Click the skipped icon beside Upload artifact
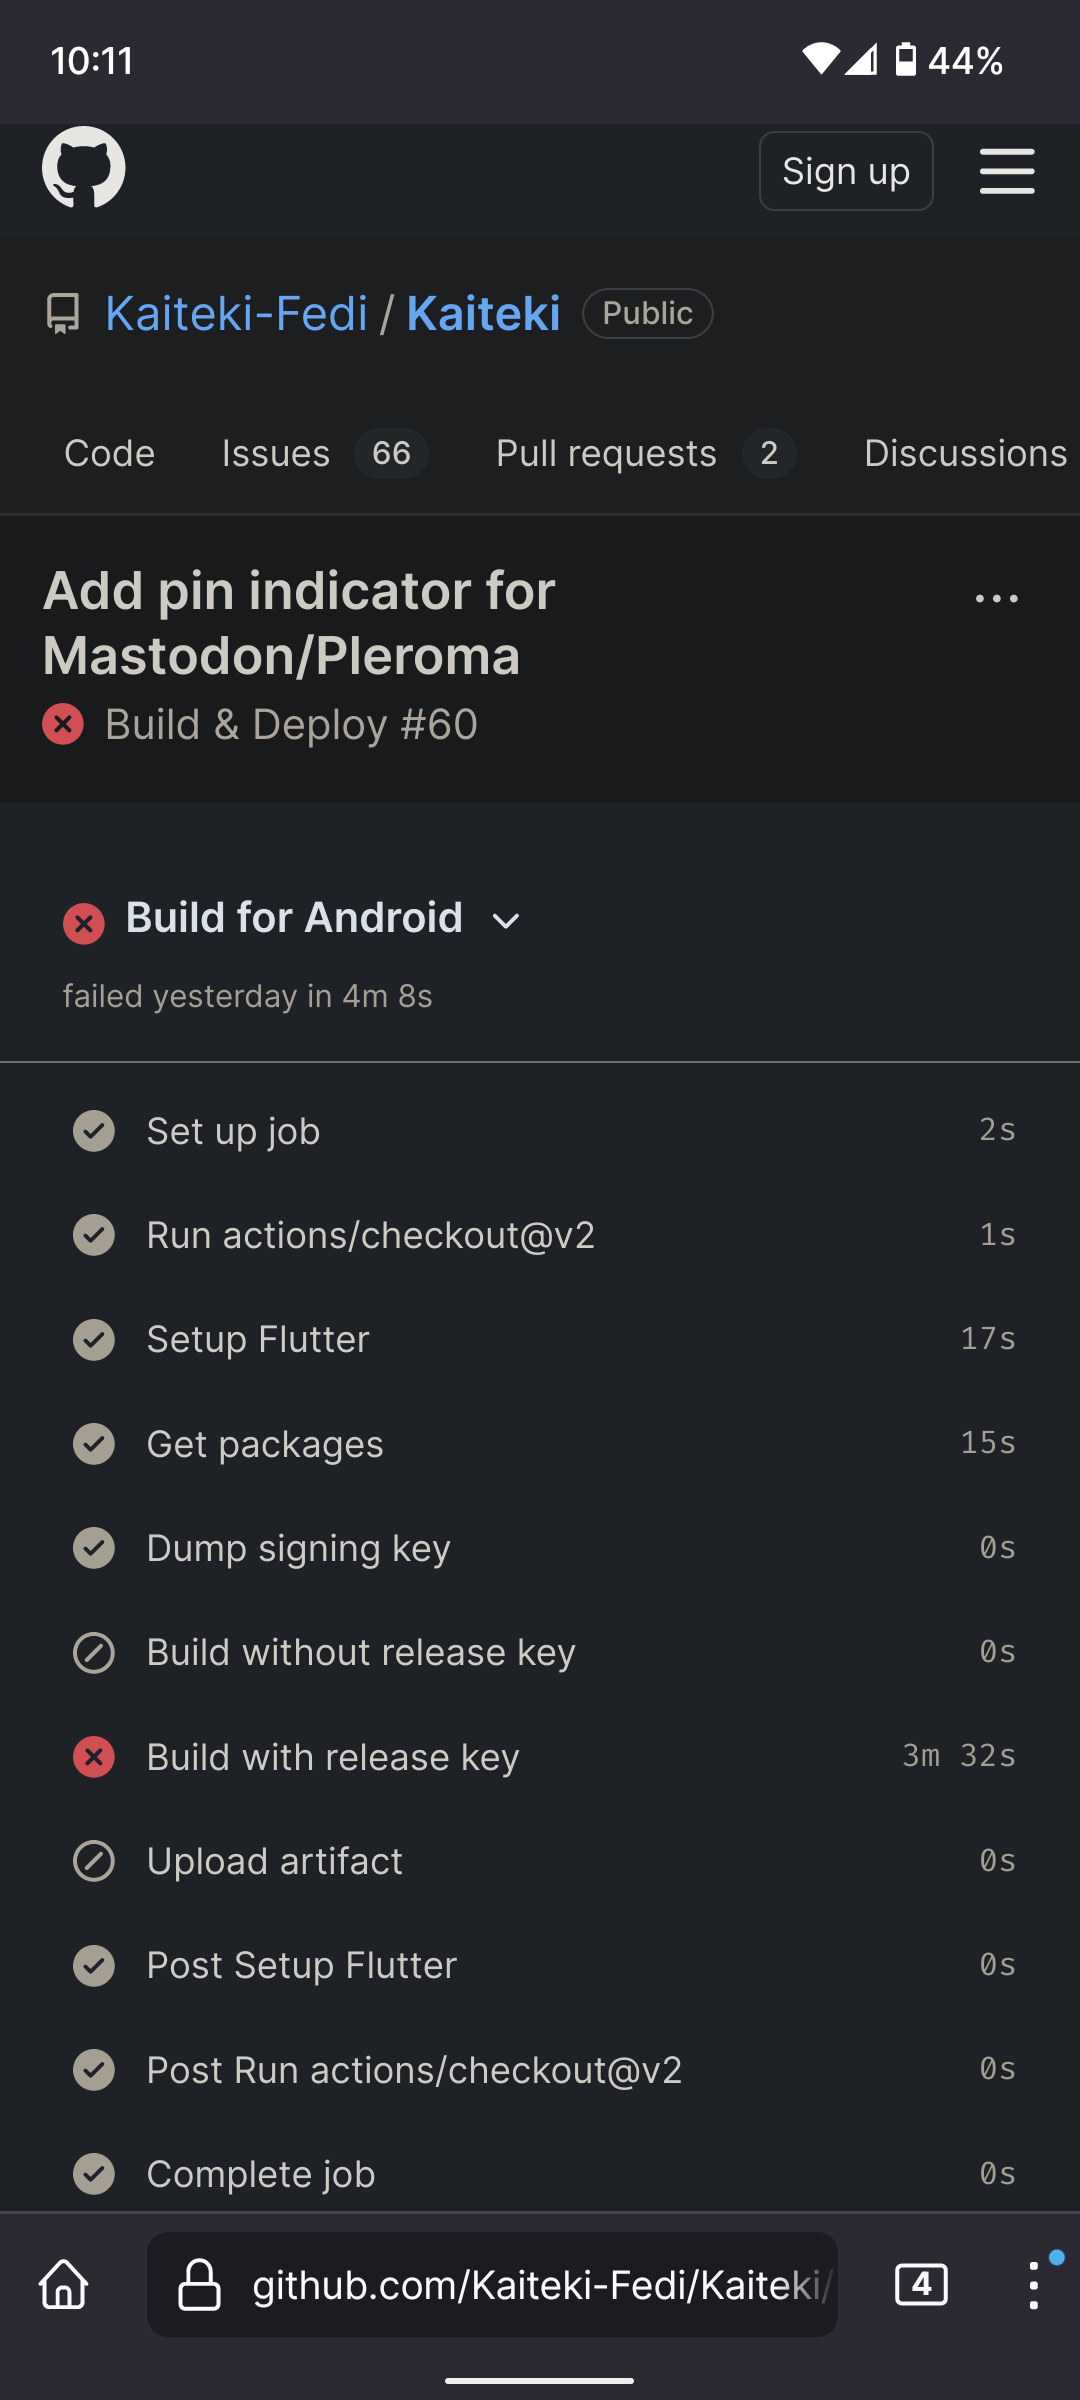1080x2400 pixels. [x=94, y=1861]
